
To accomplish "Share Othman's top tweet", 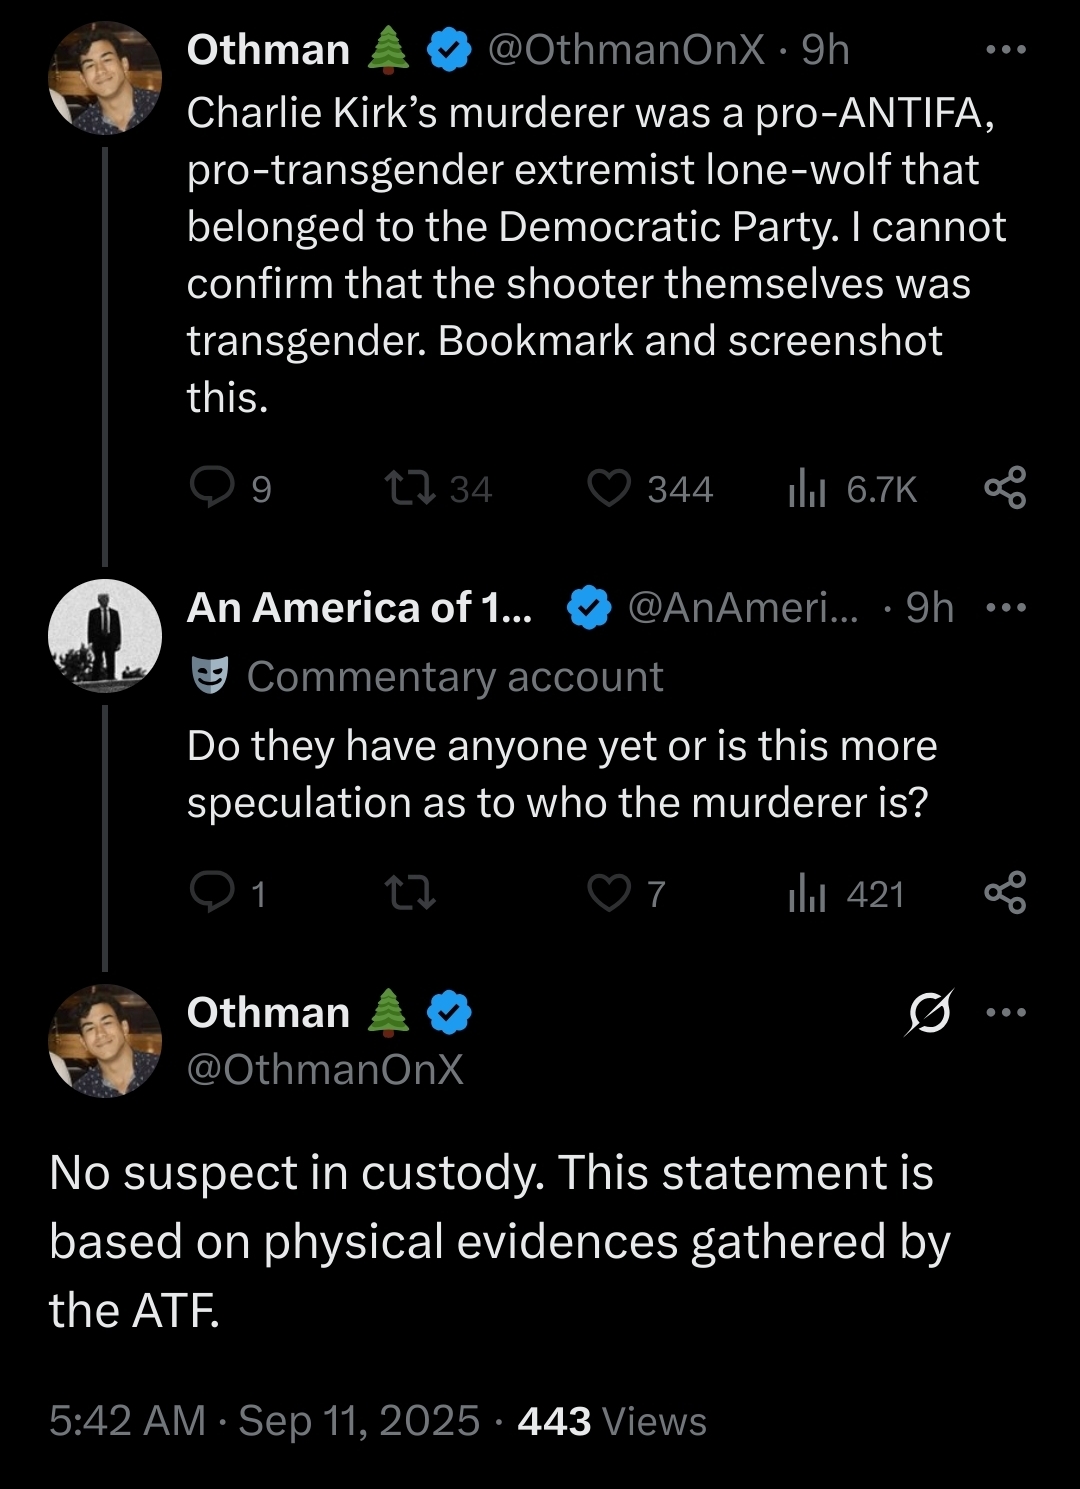I will [1005, 488].
